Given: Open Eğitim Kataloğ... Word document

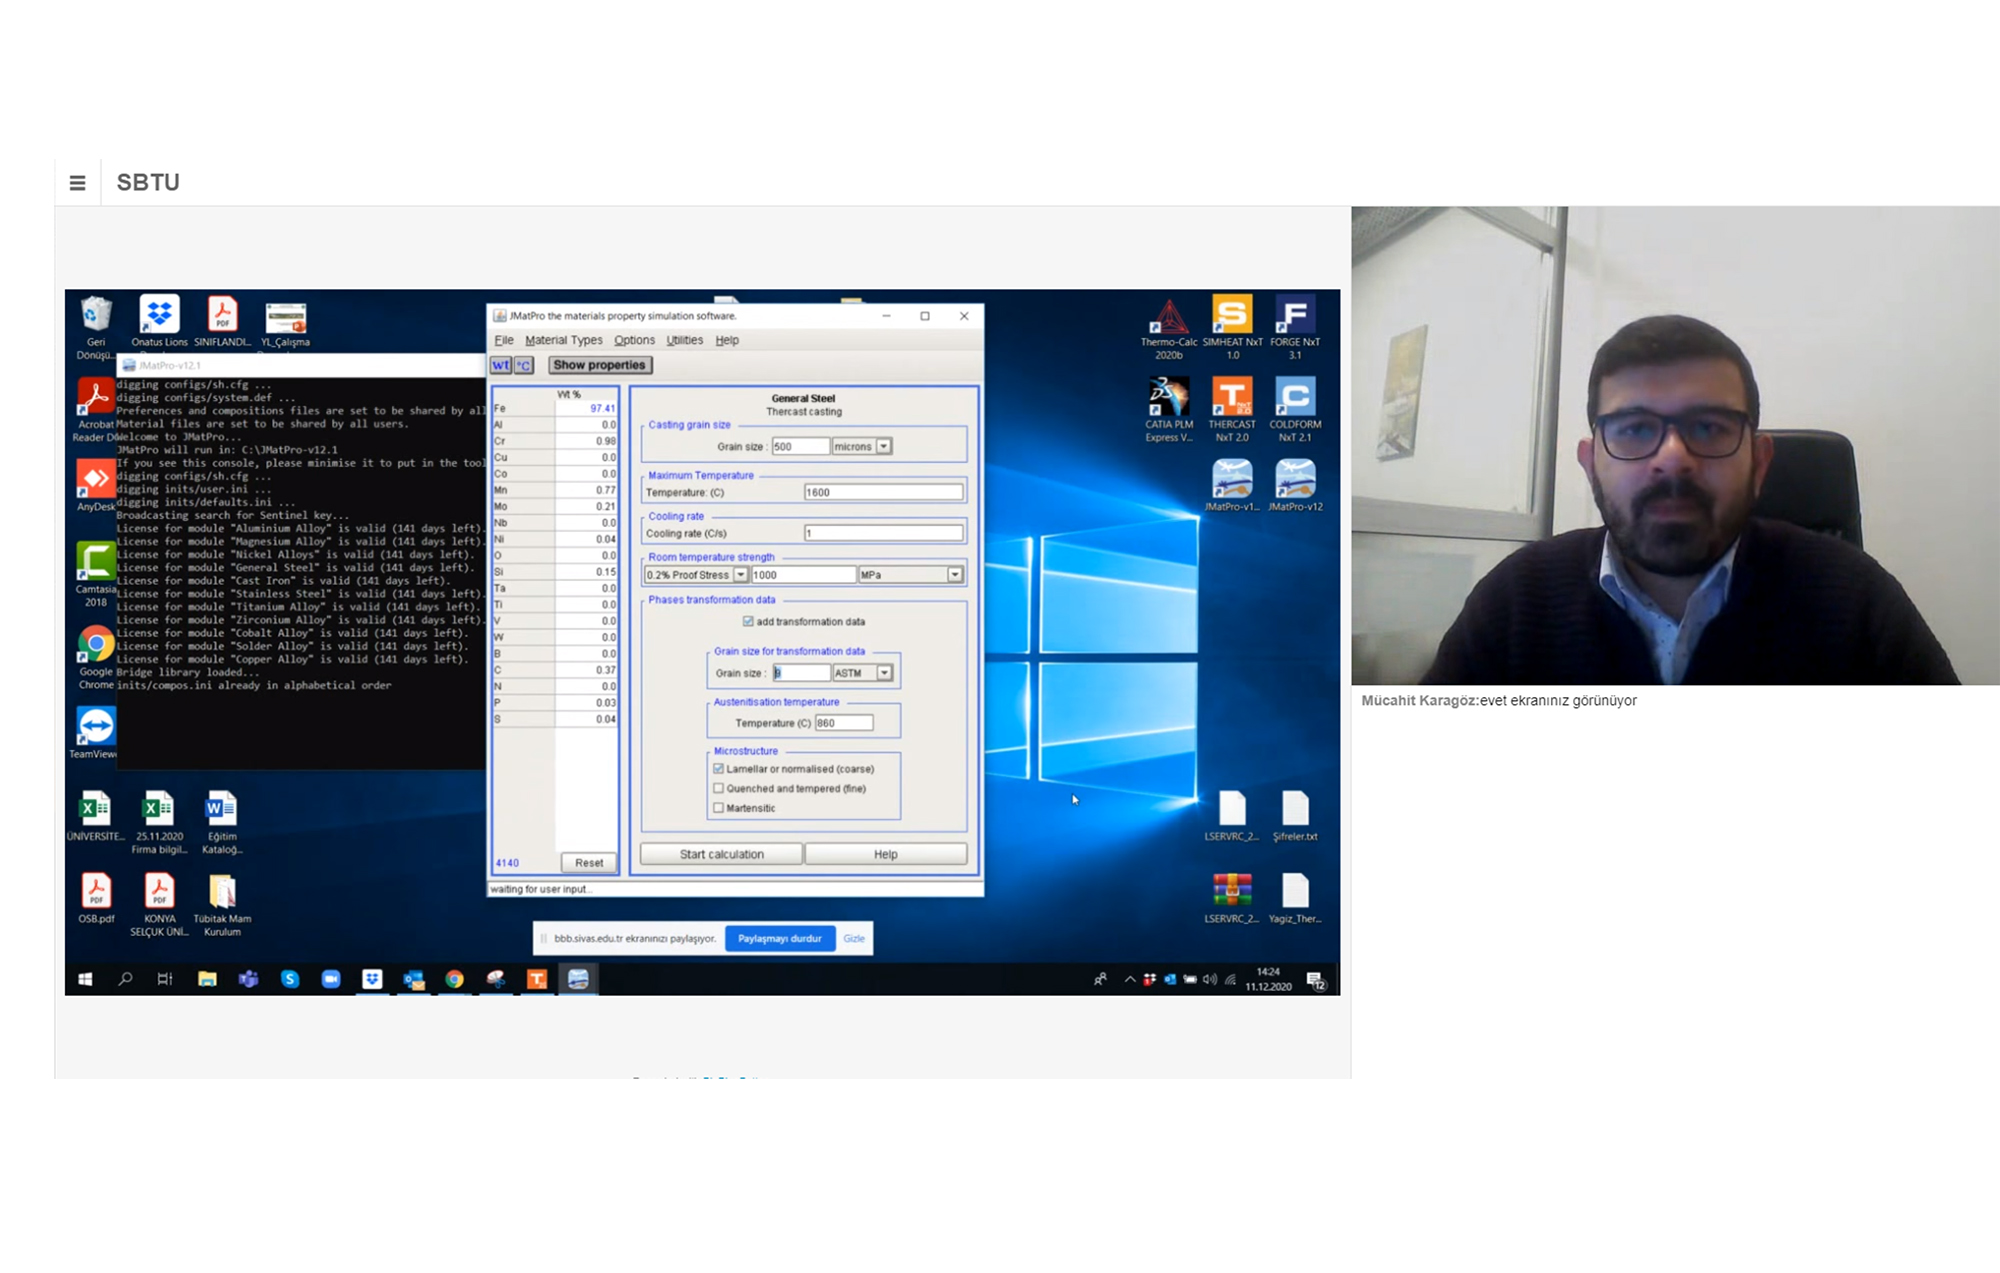Looking at the screenshot, I should coord(222,822).
